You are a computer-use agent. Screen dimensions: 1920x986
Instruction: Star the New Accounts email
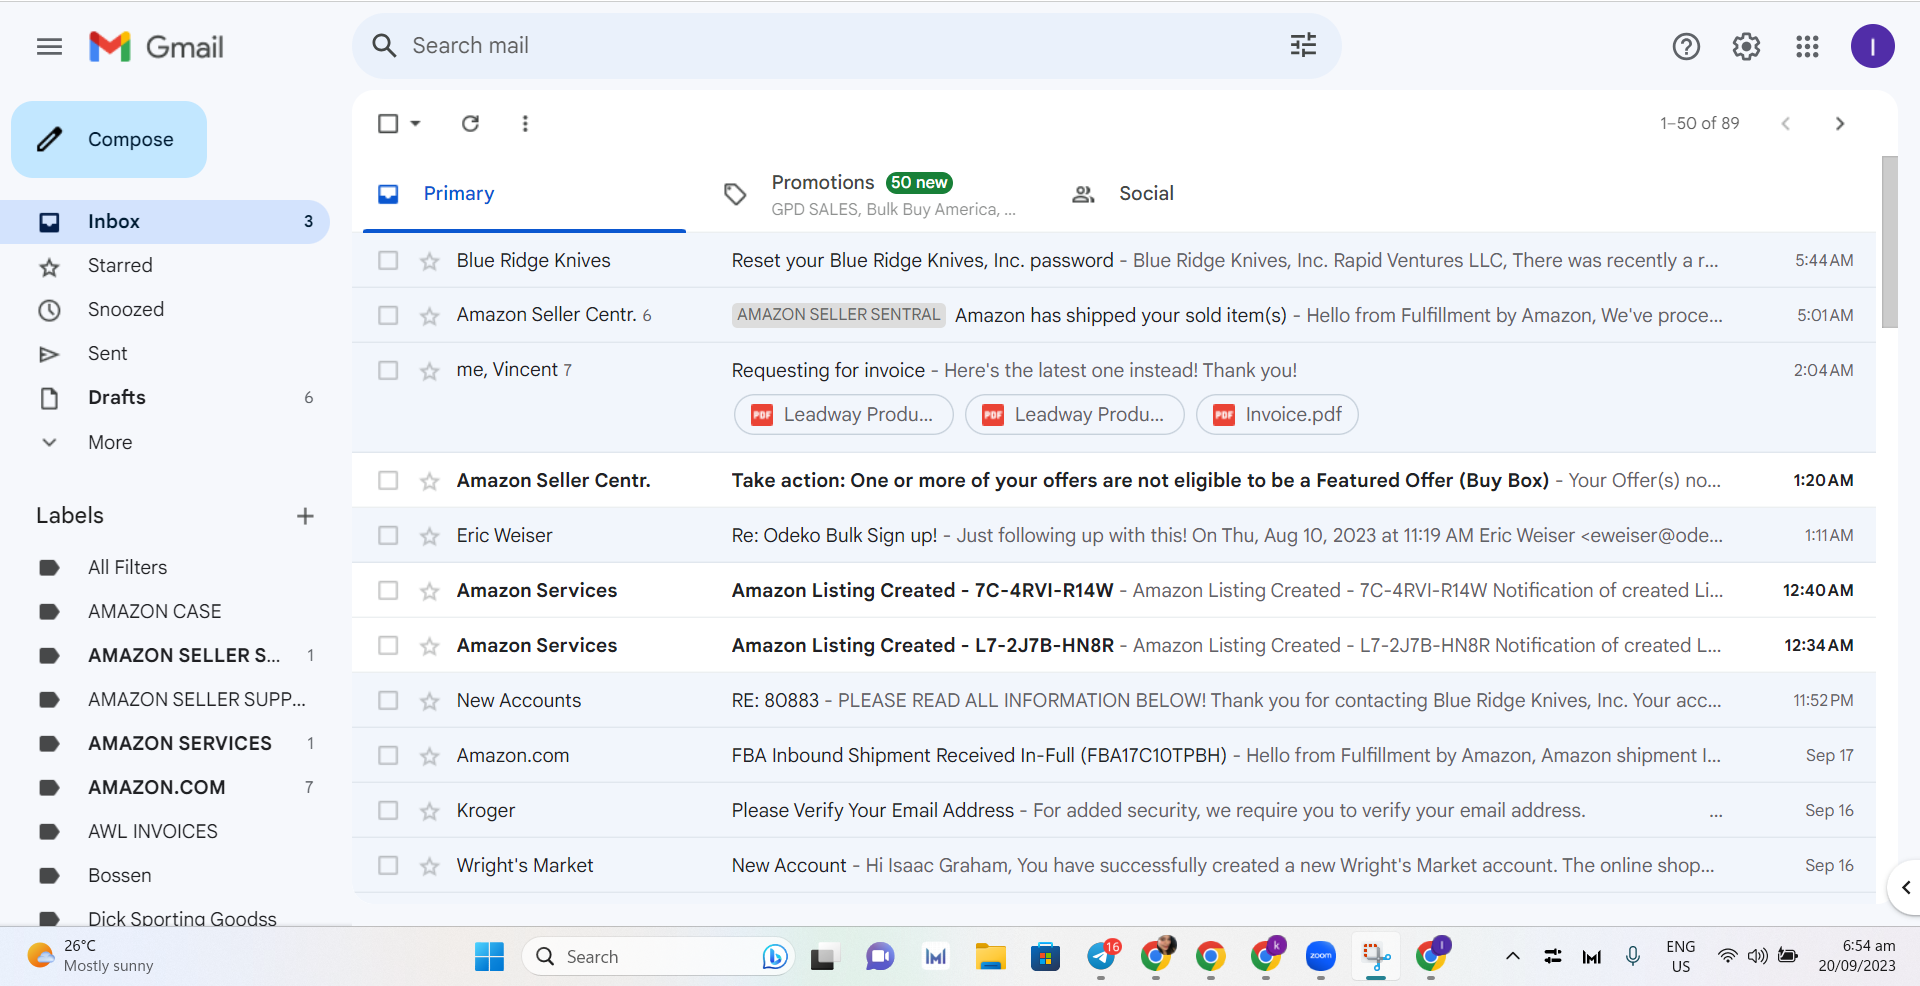tap(430, 701)
